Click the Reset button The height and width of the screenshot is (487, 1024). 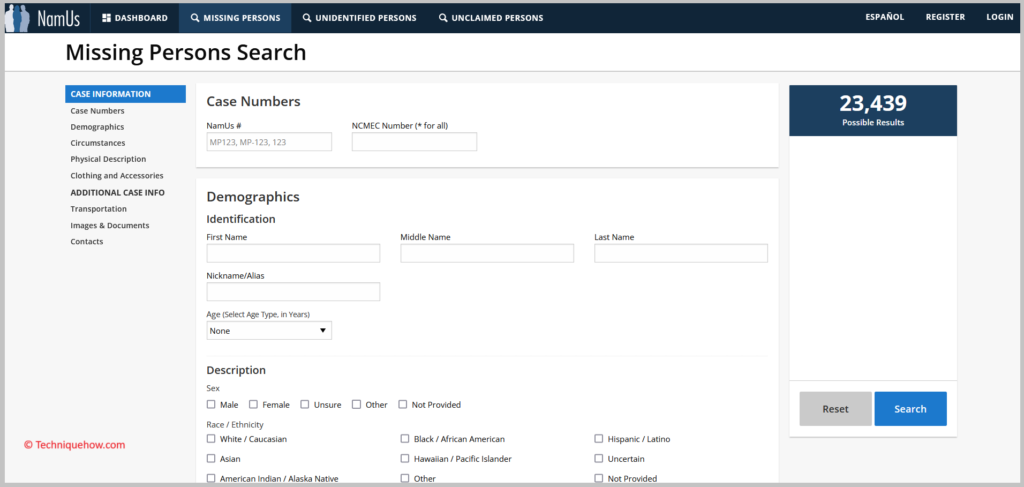[x=835, y=409]
